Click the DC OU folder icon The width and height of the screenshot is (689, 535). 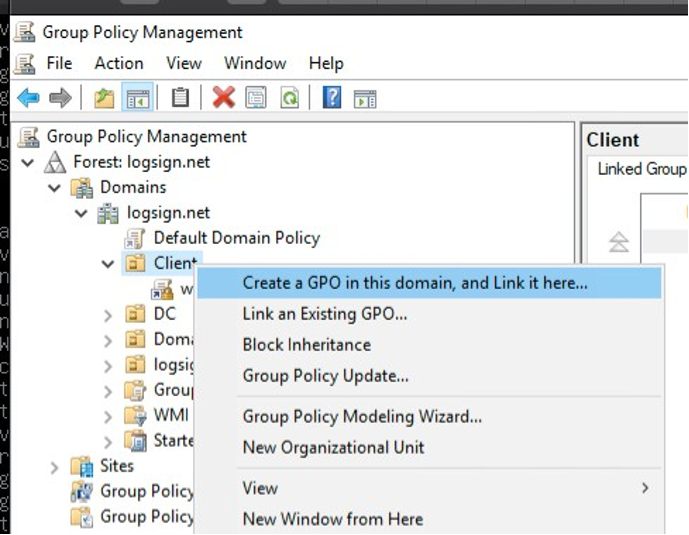coord(135,314)
